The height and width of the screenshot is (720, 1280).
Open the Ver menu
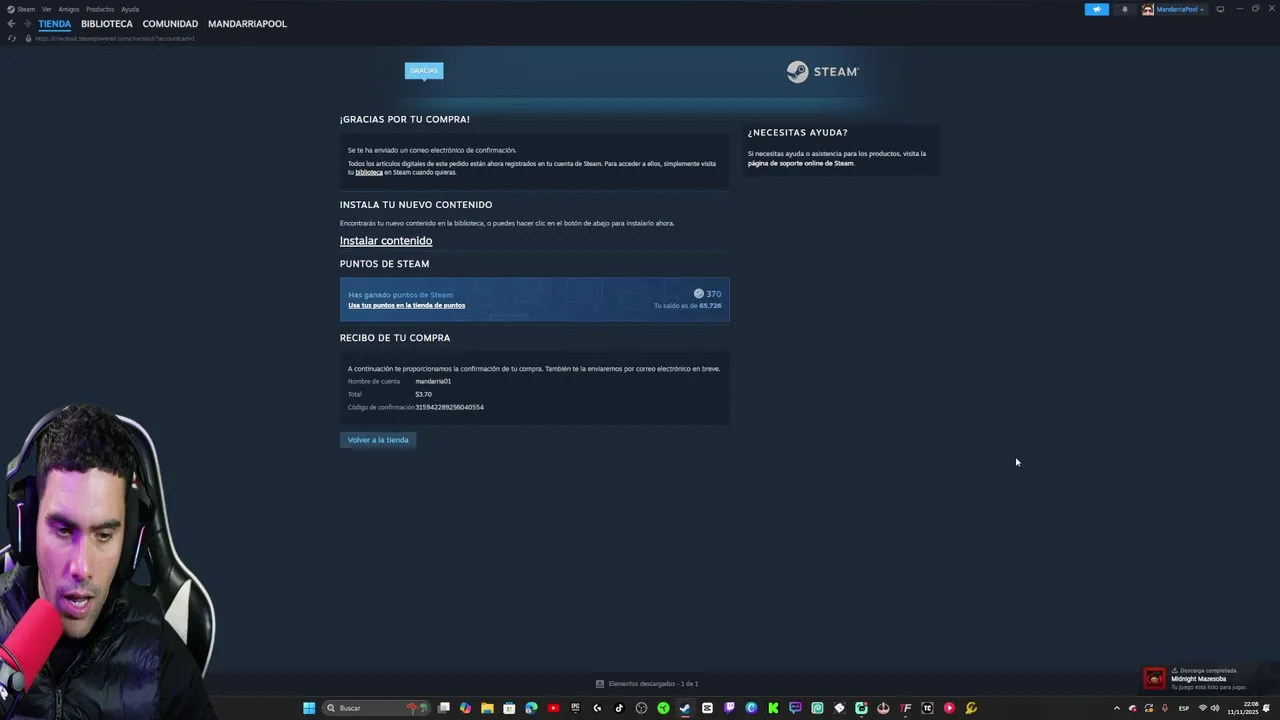click(46, 9)
